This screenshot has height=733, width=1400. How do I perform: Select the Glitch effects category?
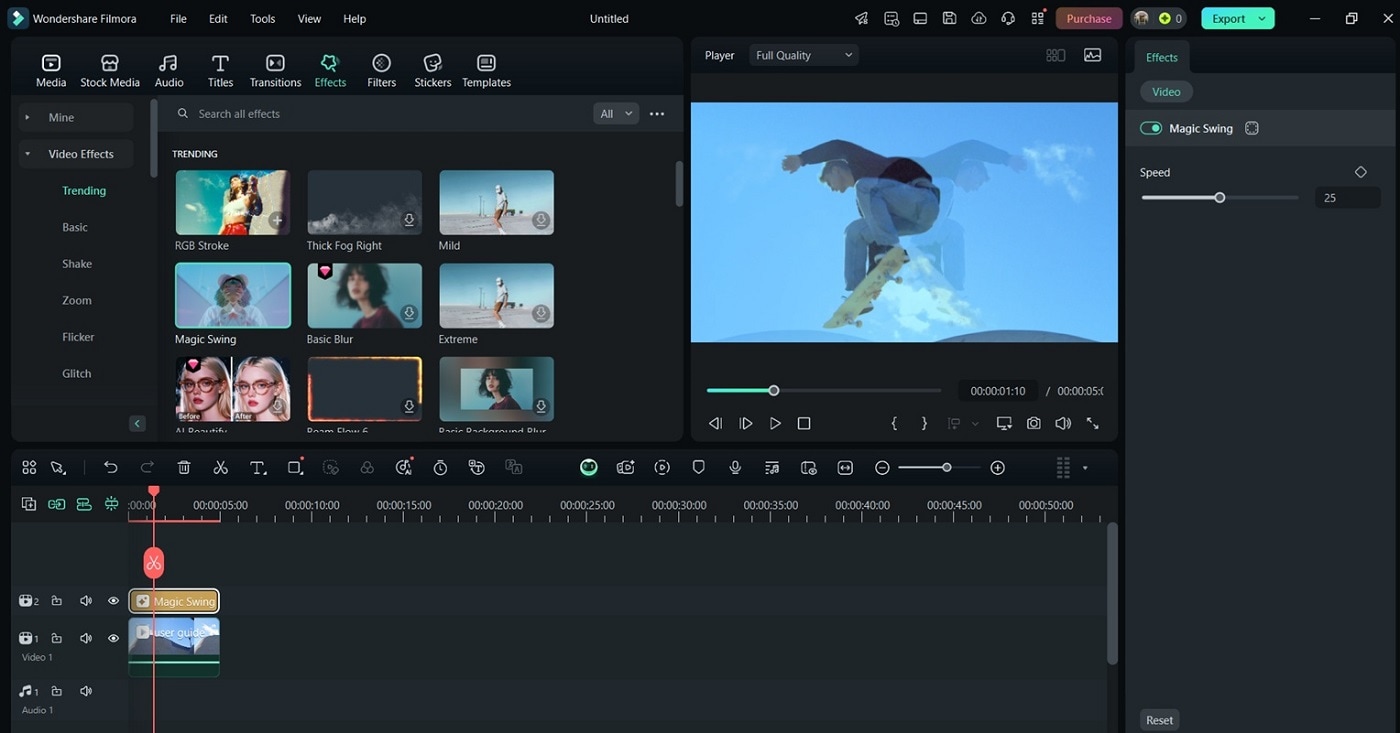pos(77,373)
